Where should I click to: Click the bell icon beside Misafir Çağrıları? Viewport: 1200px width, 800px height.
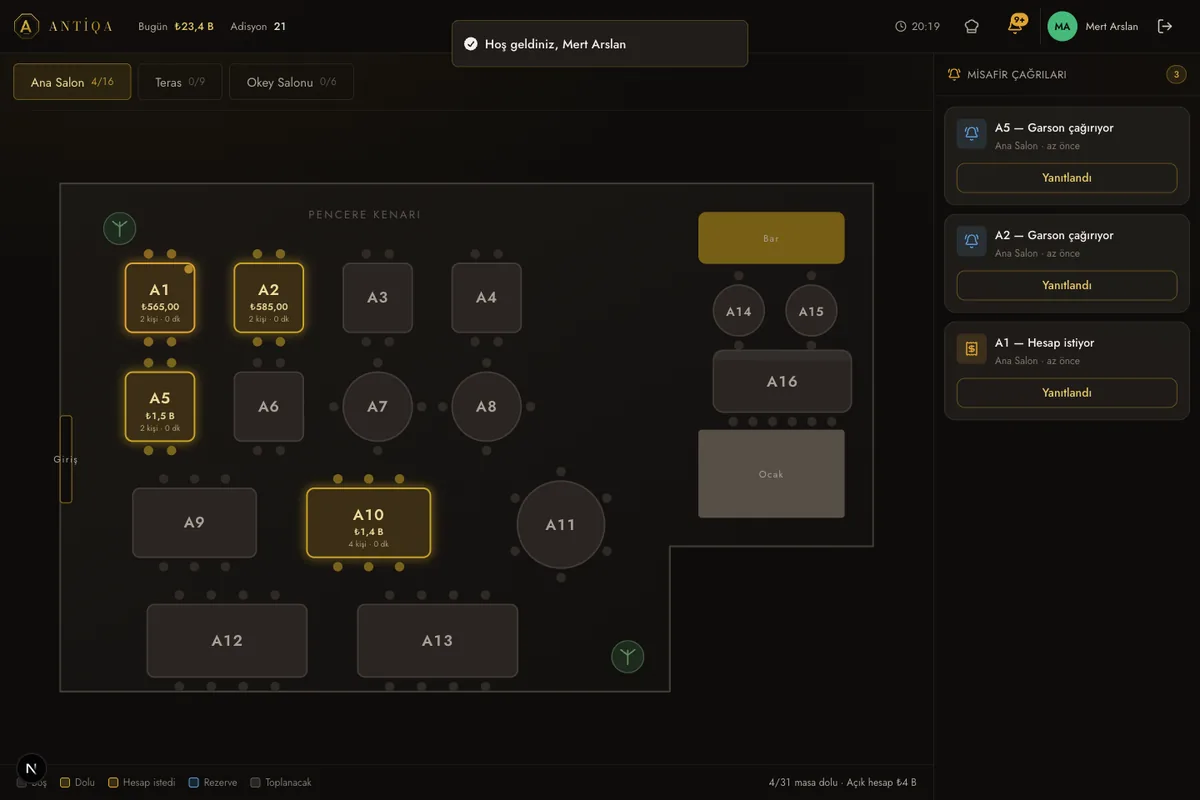[954, 74]
